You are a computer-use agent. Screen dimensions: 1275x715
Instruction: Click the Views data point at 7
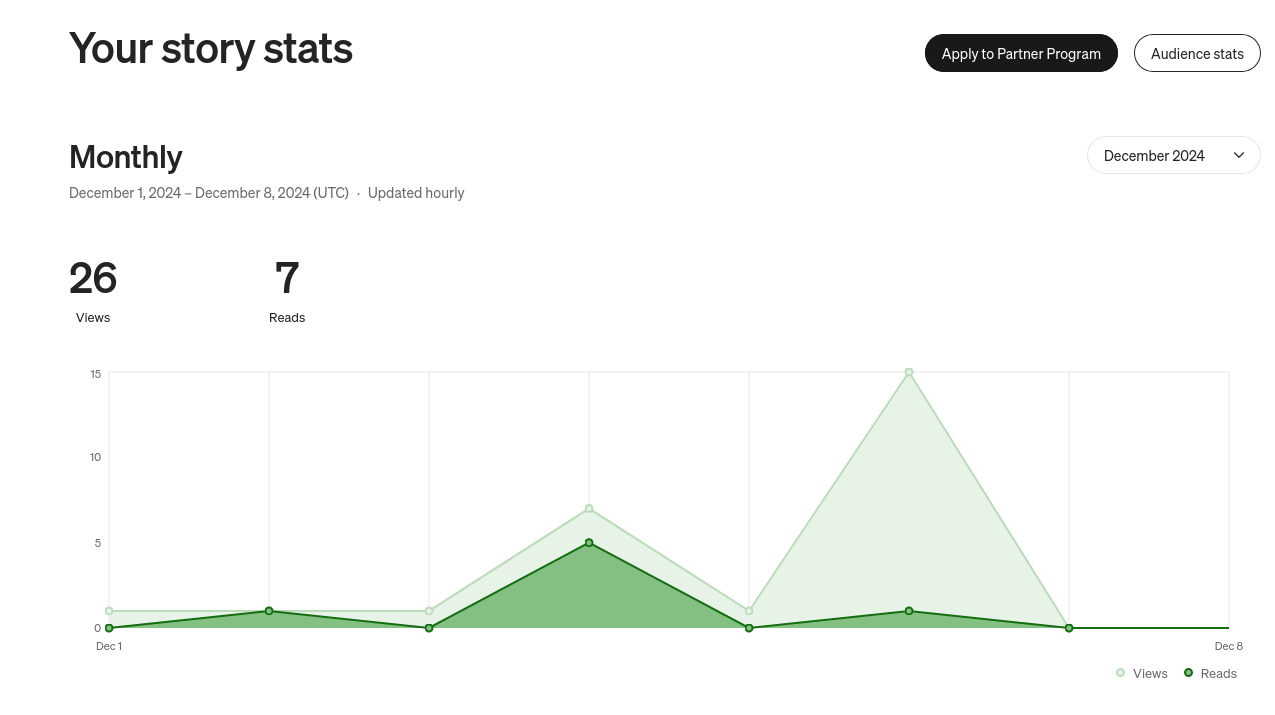589,509
